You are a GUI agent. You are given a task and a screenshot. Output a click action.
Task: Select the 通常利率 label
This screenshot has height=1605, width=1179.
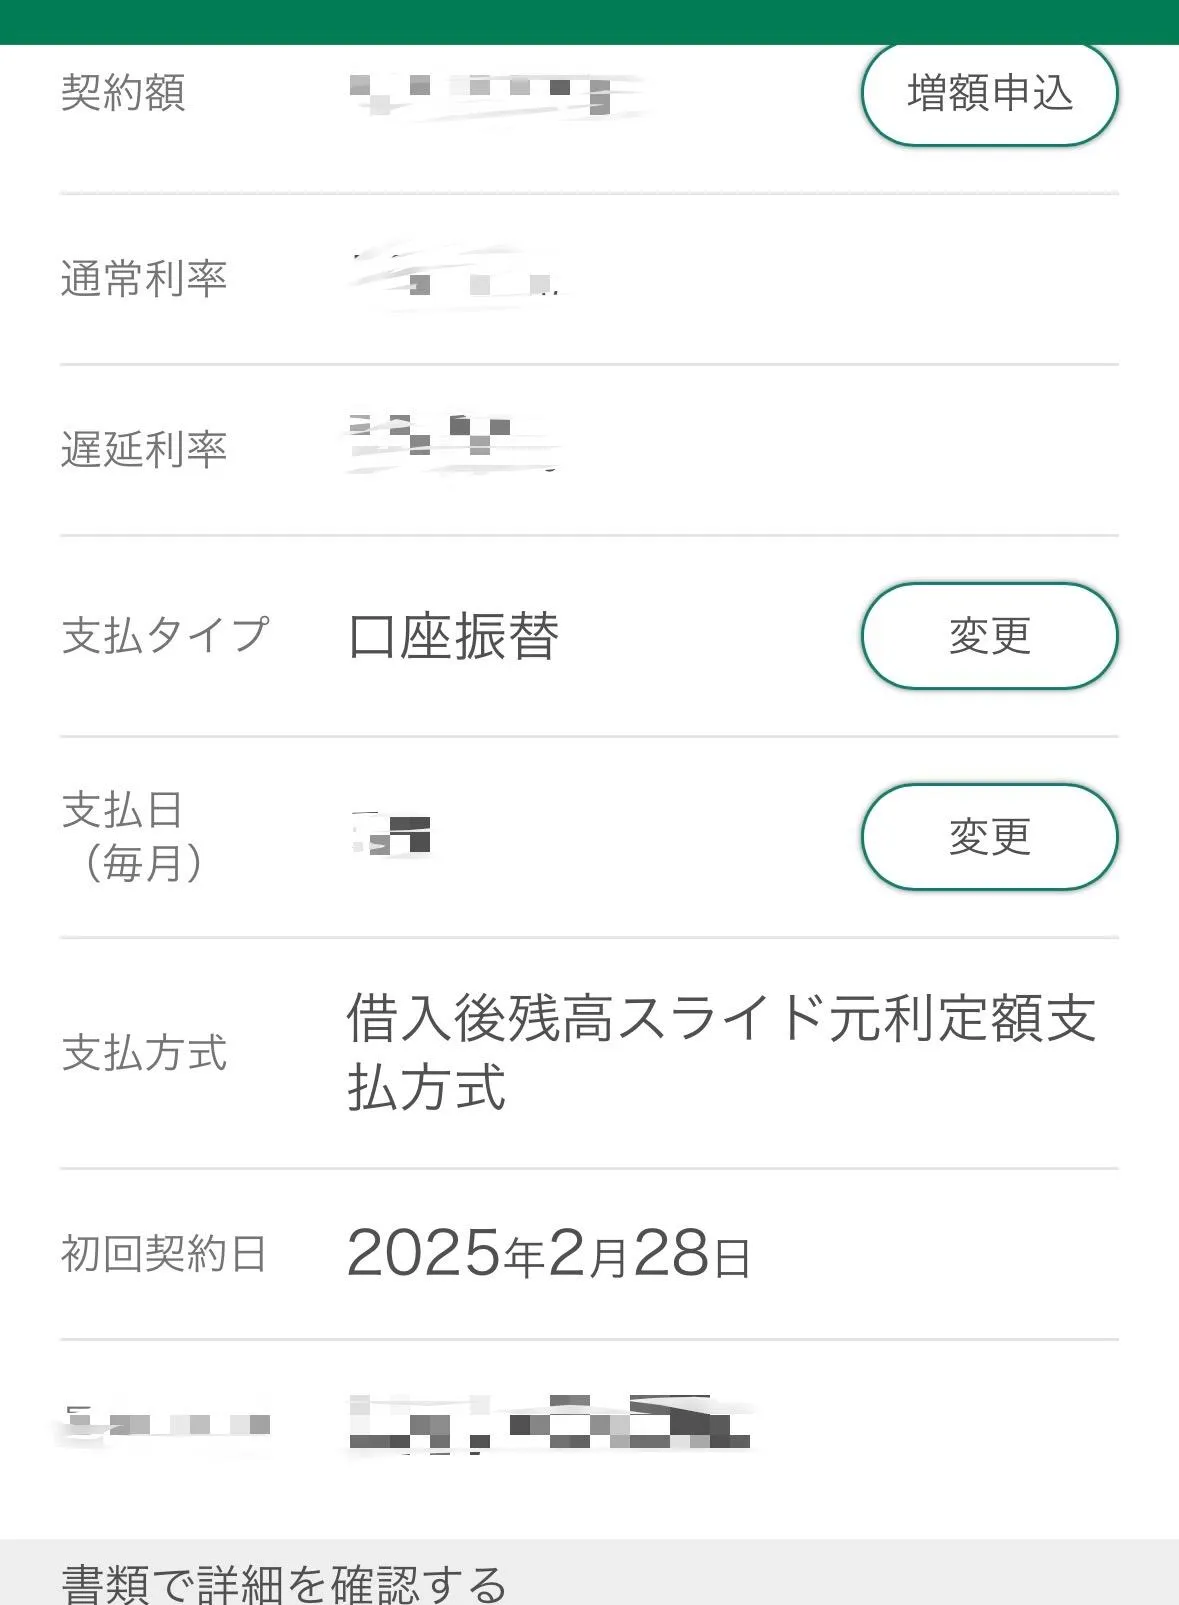[144, 278]
